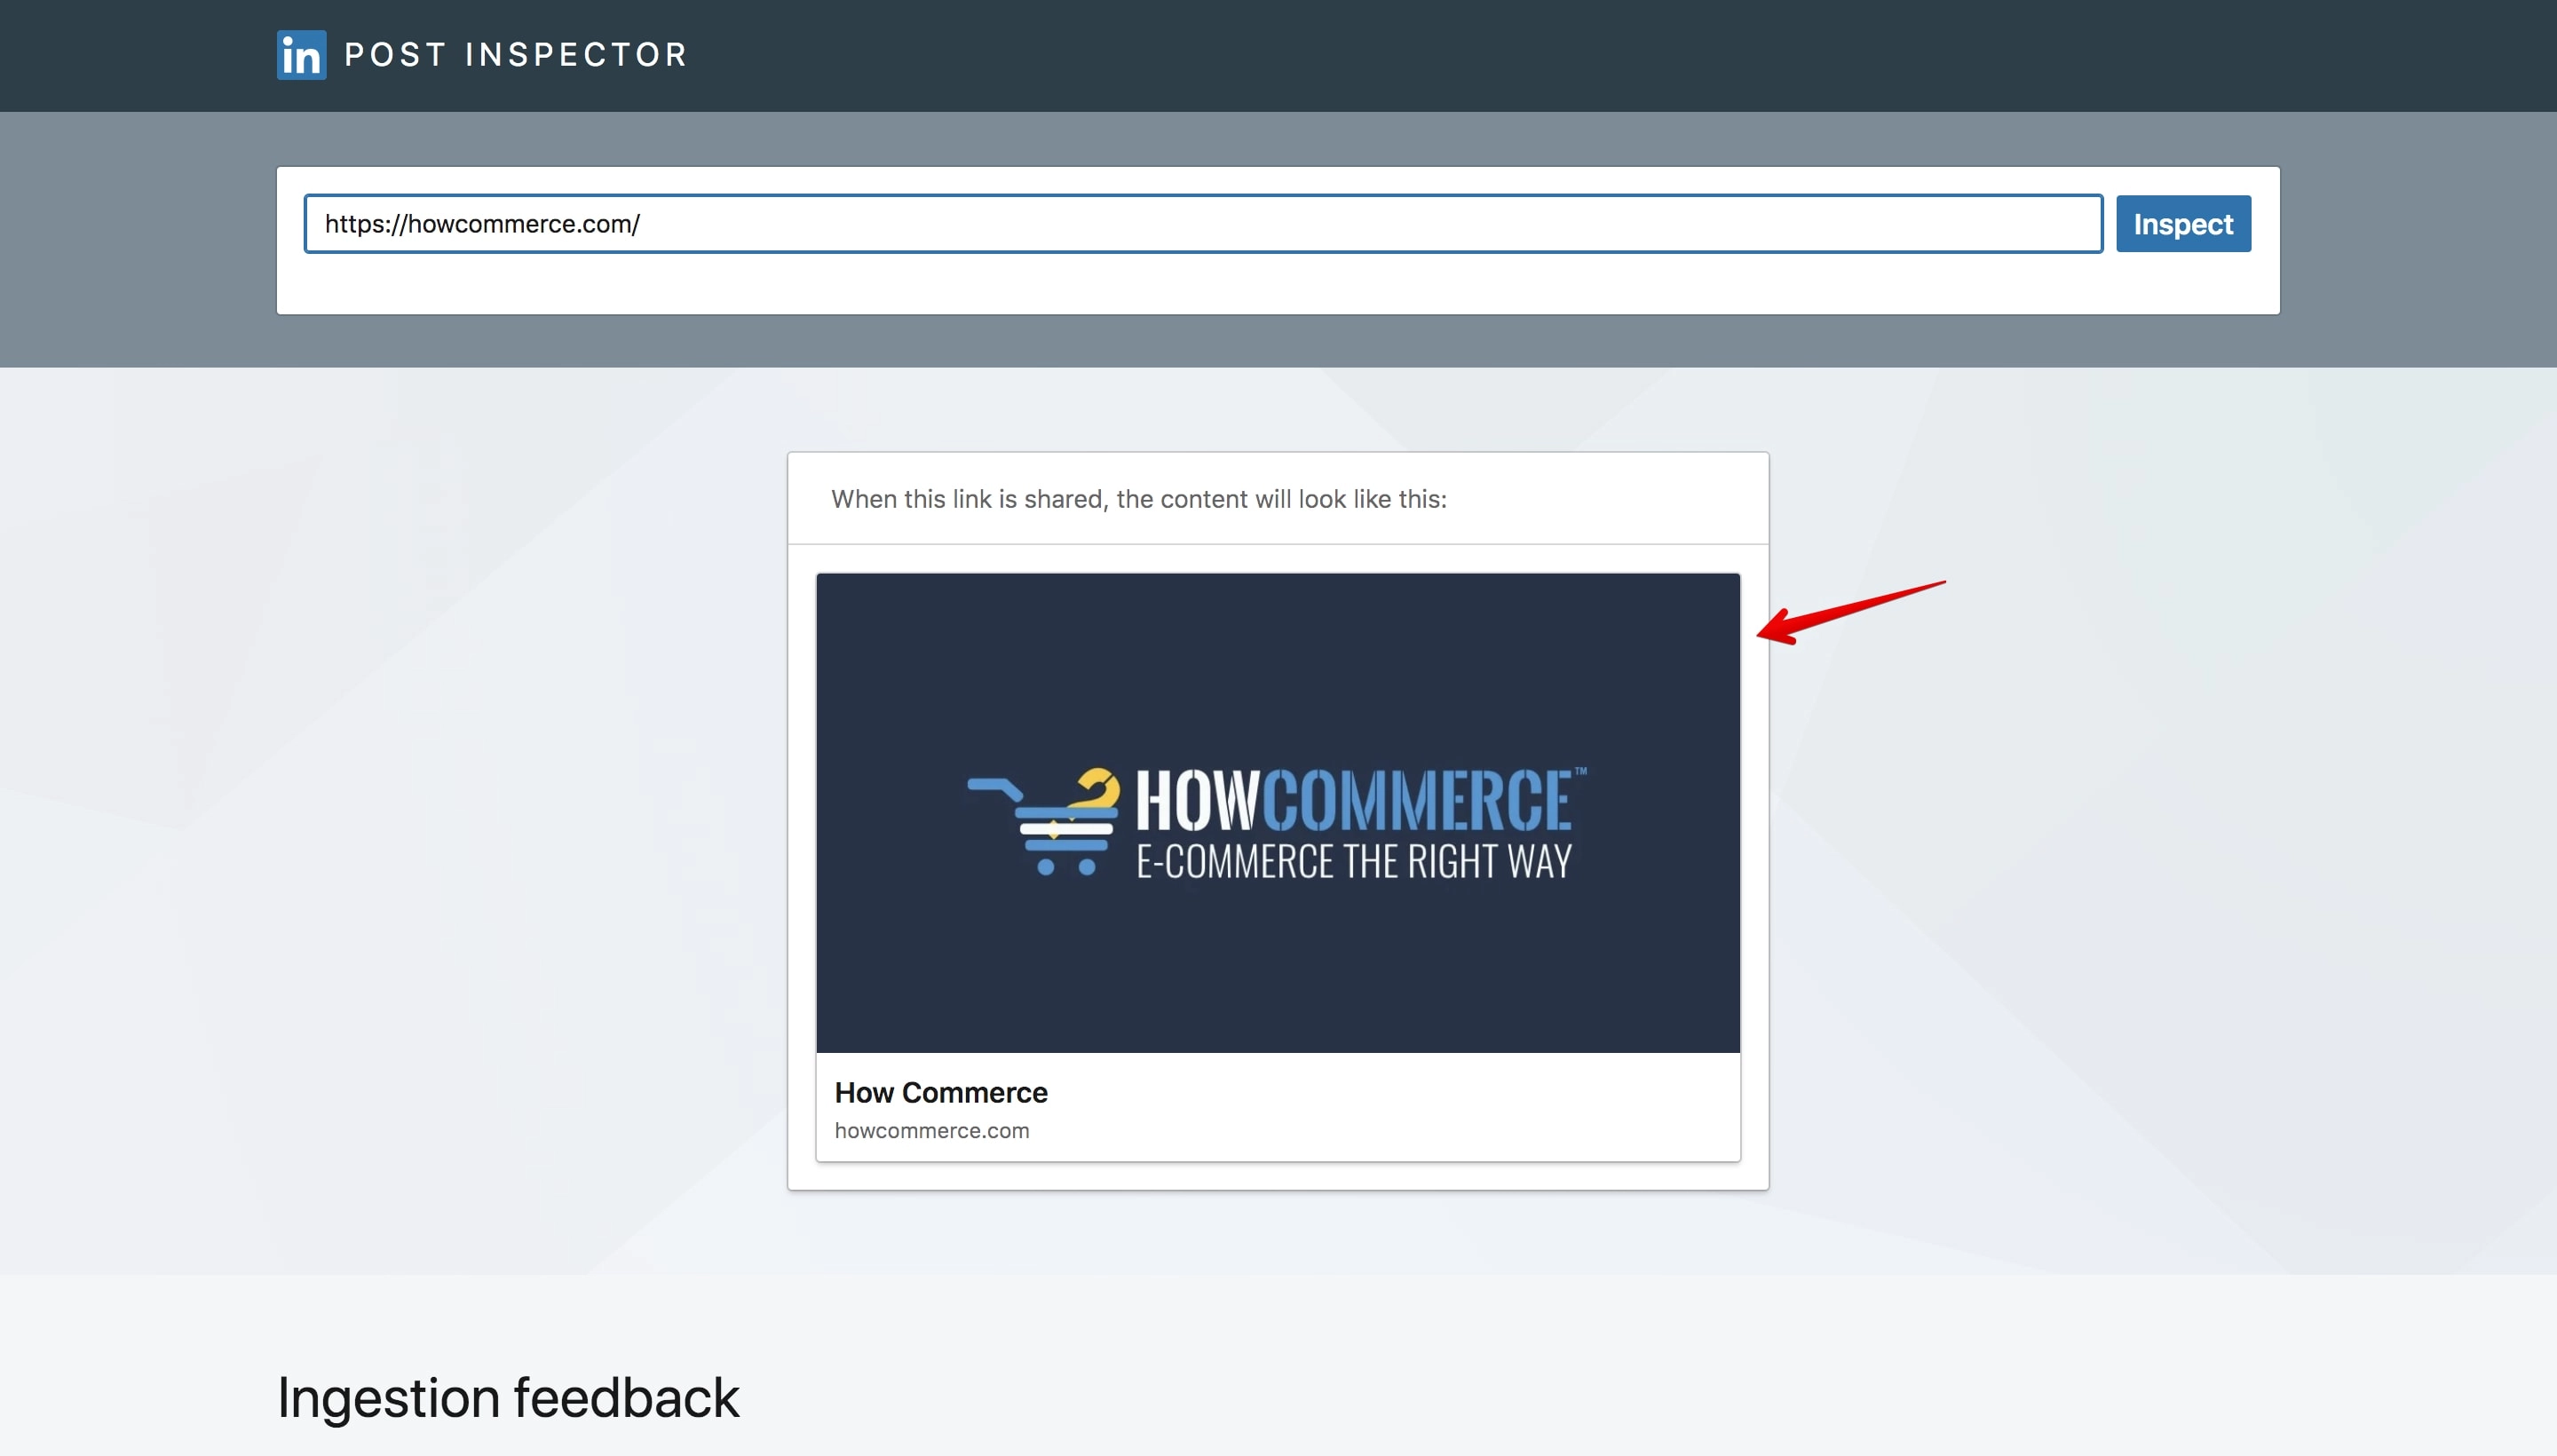Click the howcommerce.com domain text
The height and width of the screenshot is (1456, 2557).
pos(932,1131)
